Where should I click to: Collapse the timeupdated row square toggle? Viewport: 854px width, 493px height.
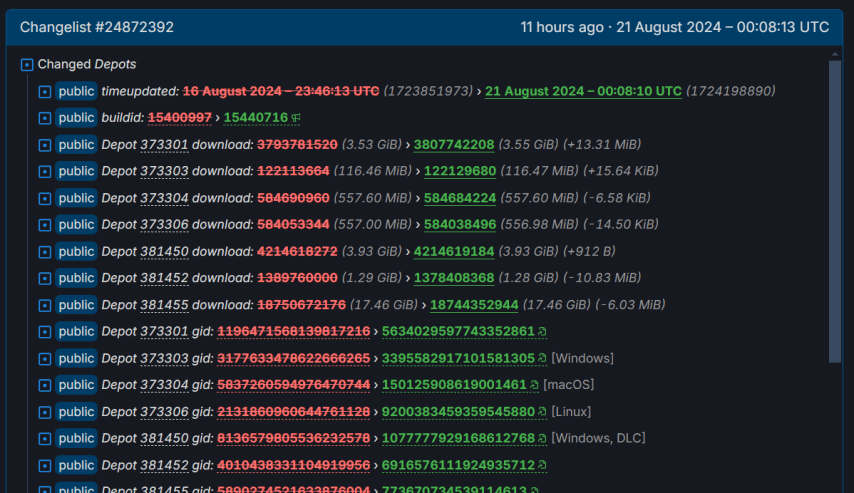[45, 92]
